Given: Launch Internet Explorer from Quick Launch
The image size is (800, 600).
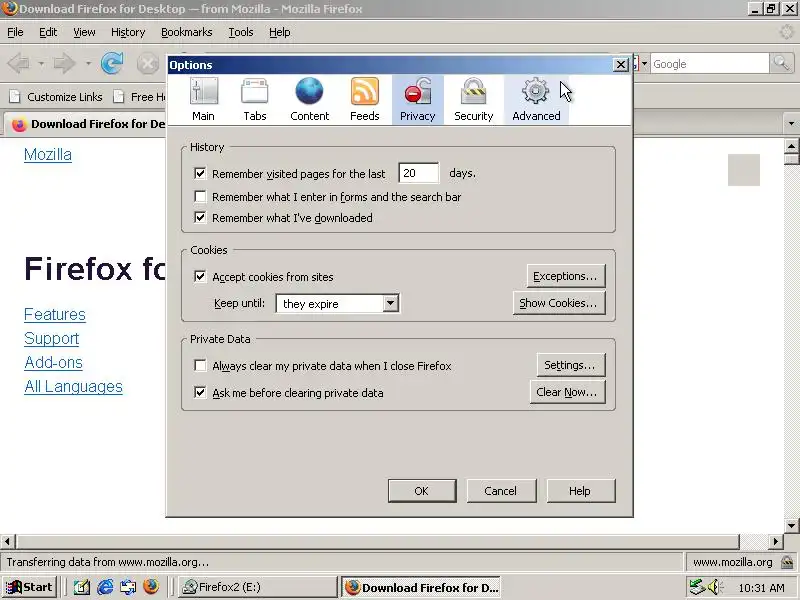Looking at the screenshot, I should (105, 587).
